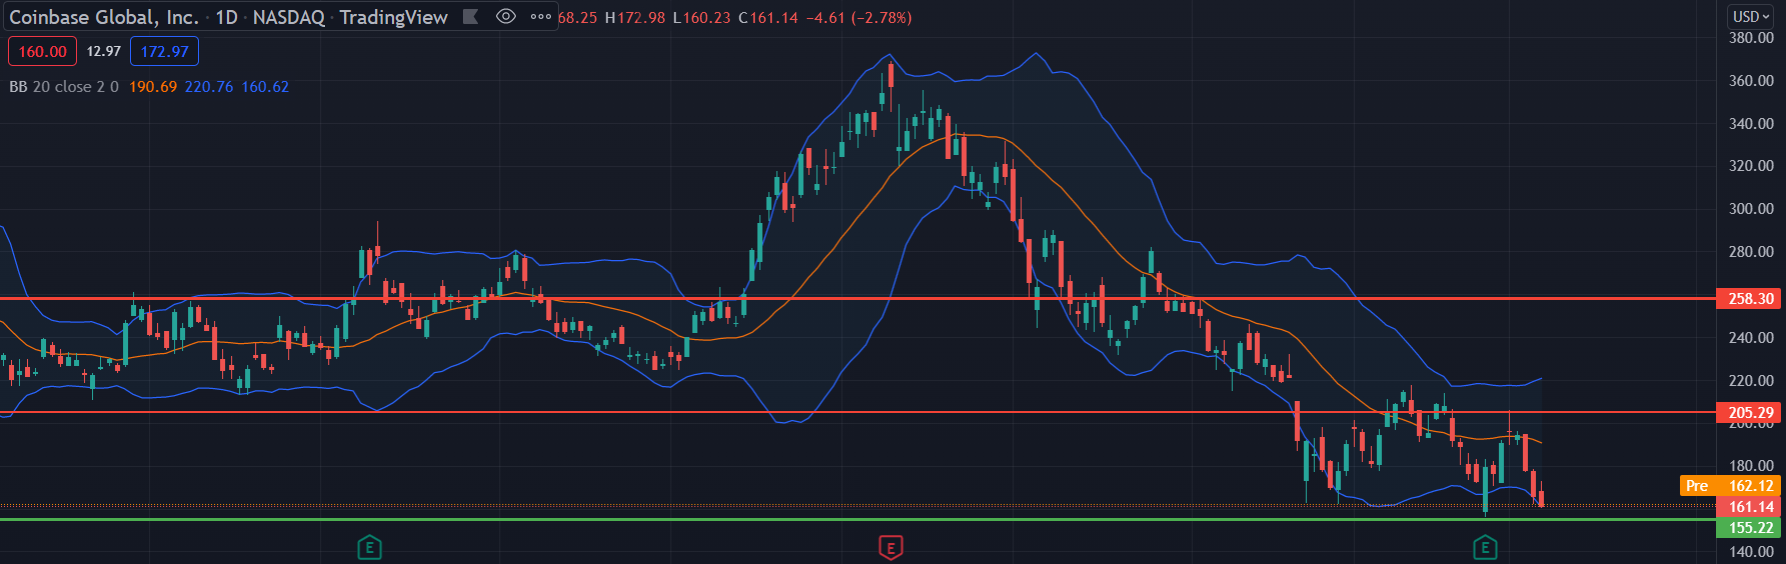Image resolution: width=1786 pixels, height=564 pixels.
Task: Click the 12.97 spread value
Action: 103,51
